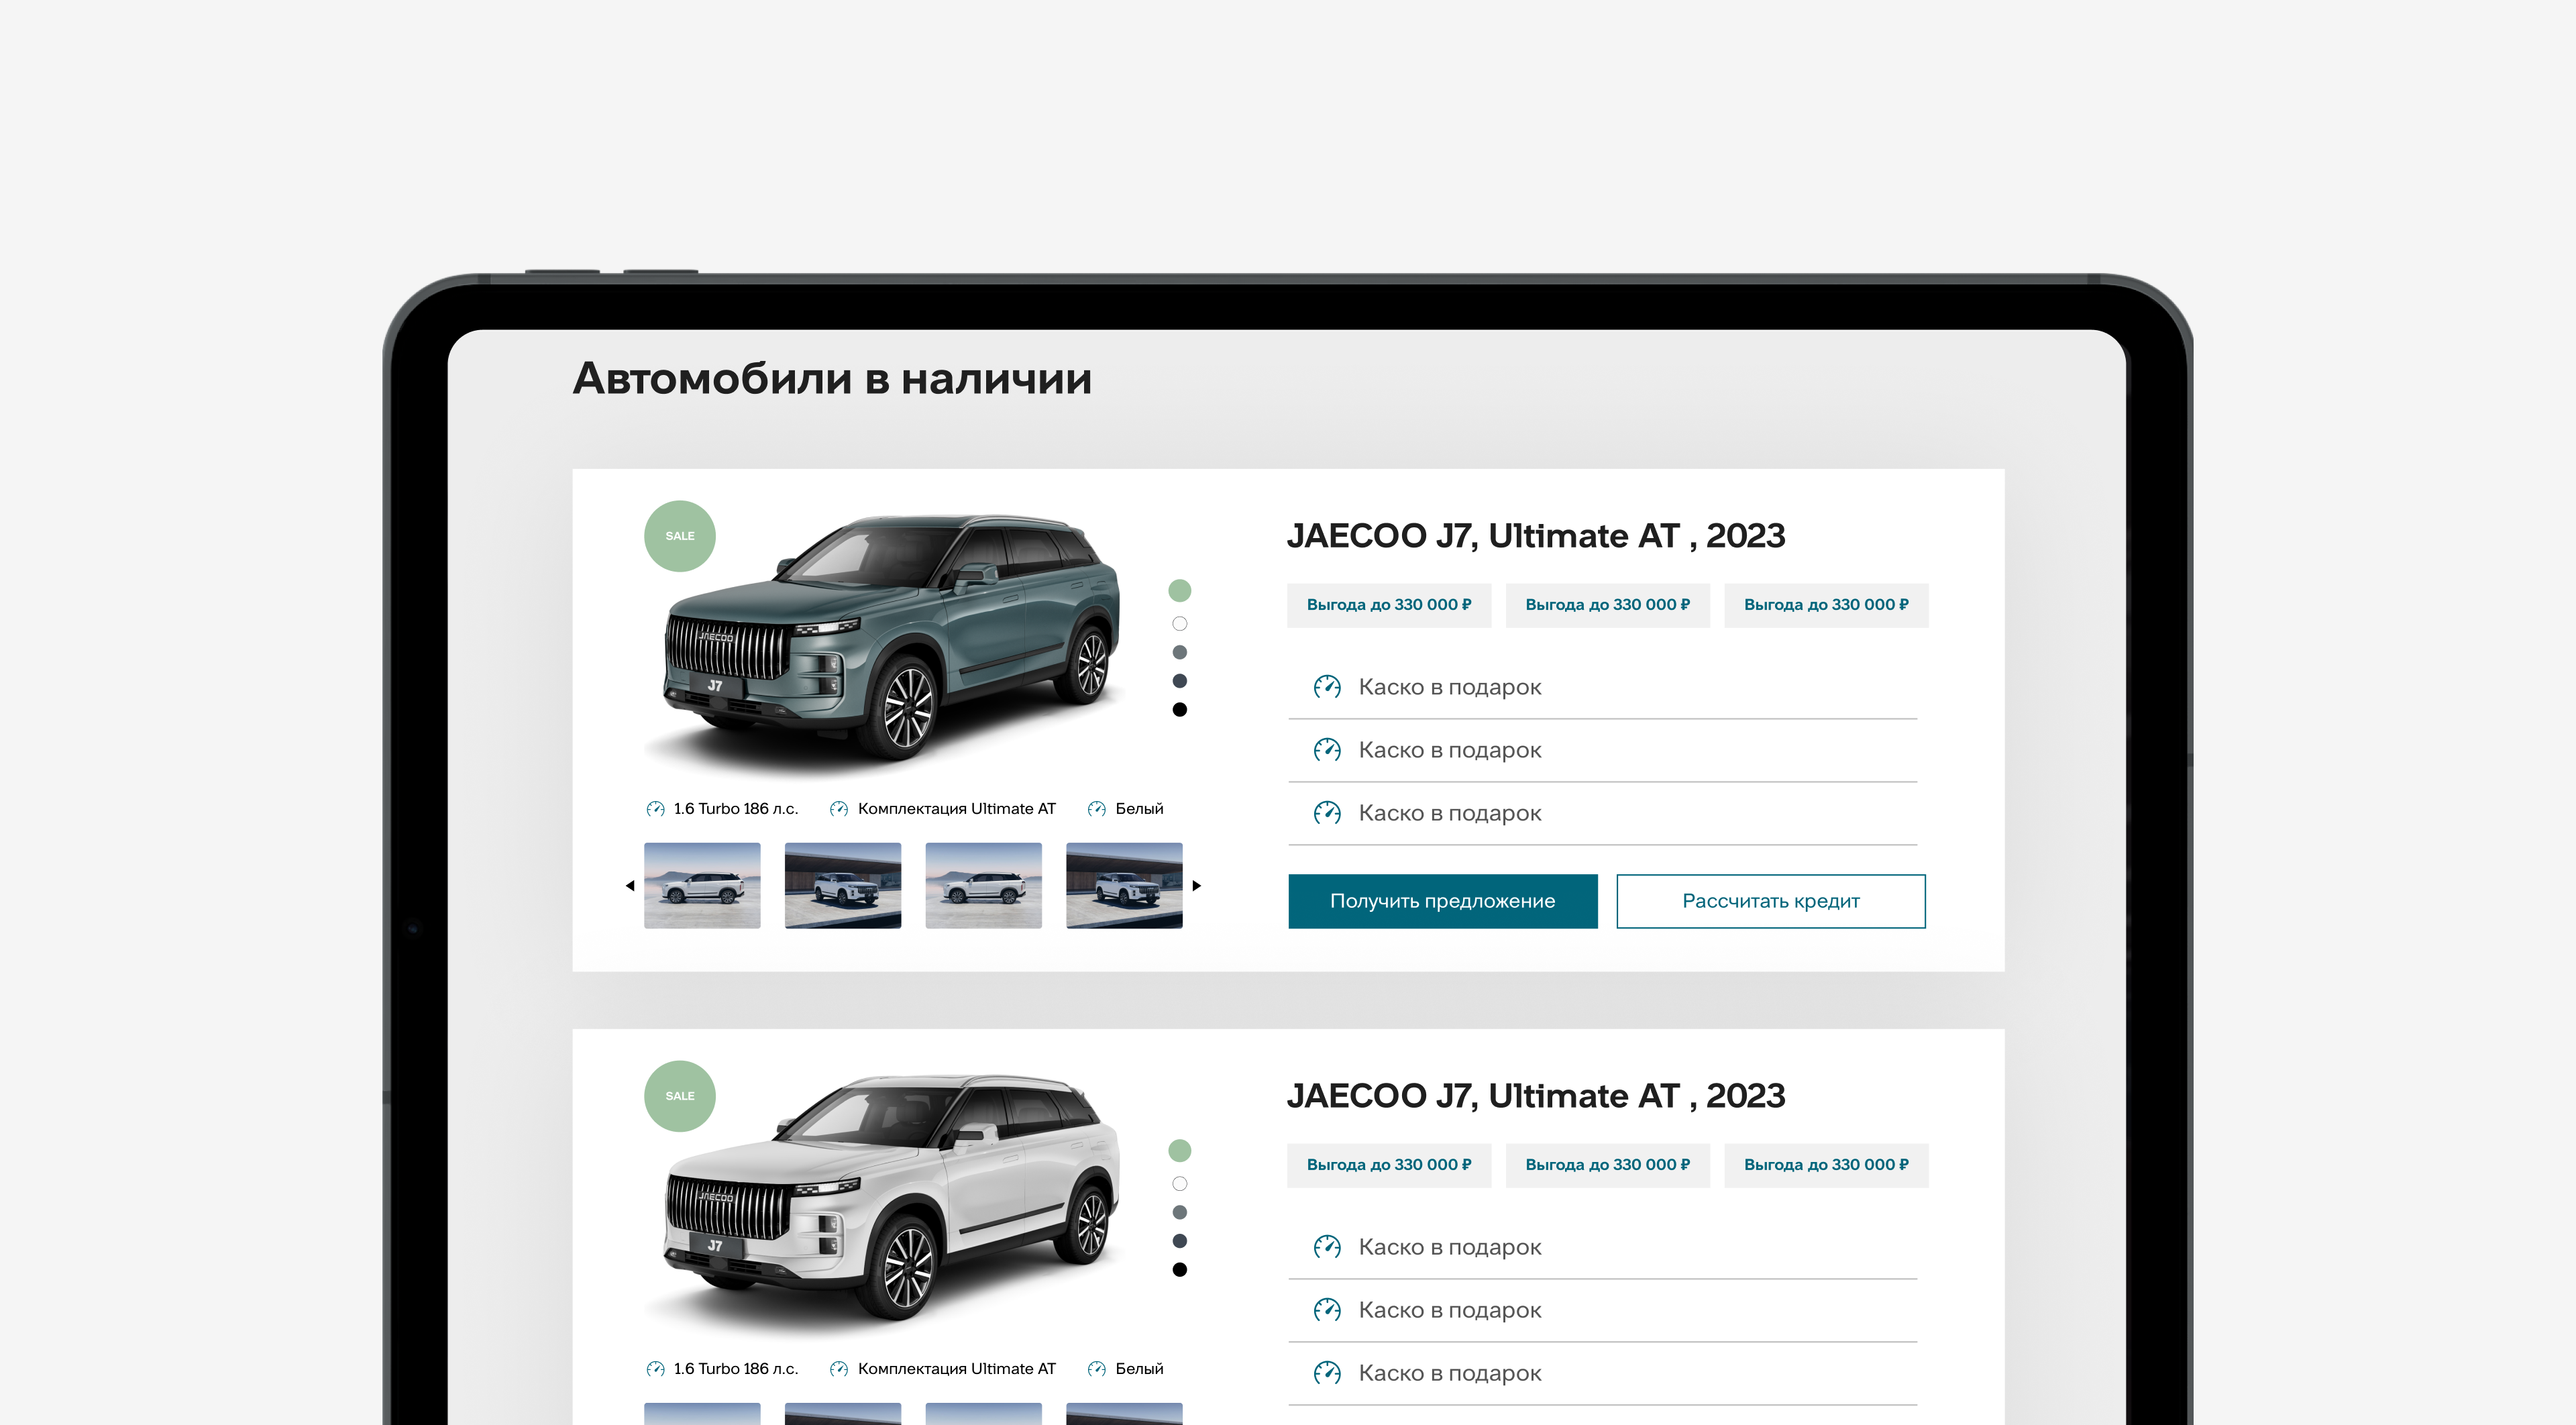Open the first thumbnail in the green car carousel
2576x1425 pixels.
702,886
